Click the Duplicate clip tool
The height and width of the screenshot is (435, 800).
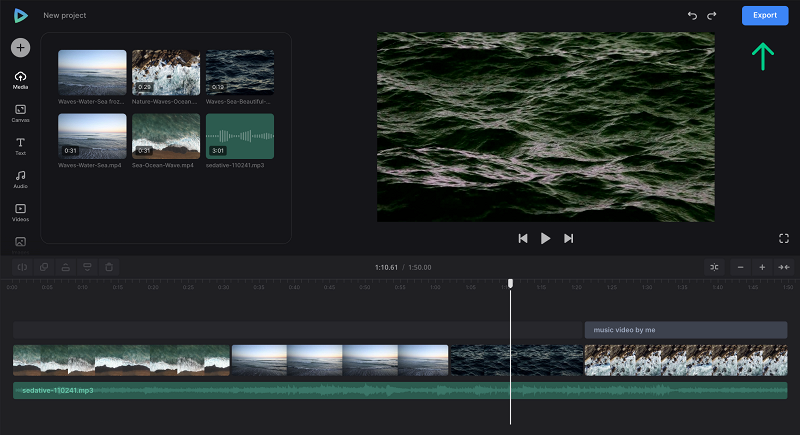[44, 267]
